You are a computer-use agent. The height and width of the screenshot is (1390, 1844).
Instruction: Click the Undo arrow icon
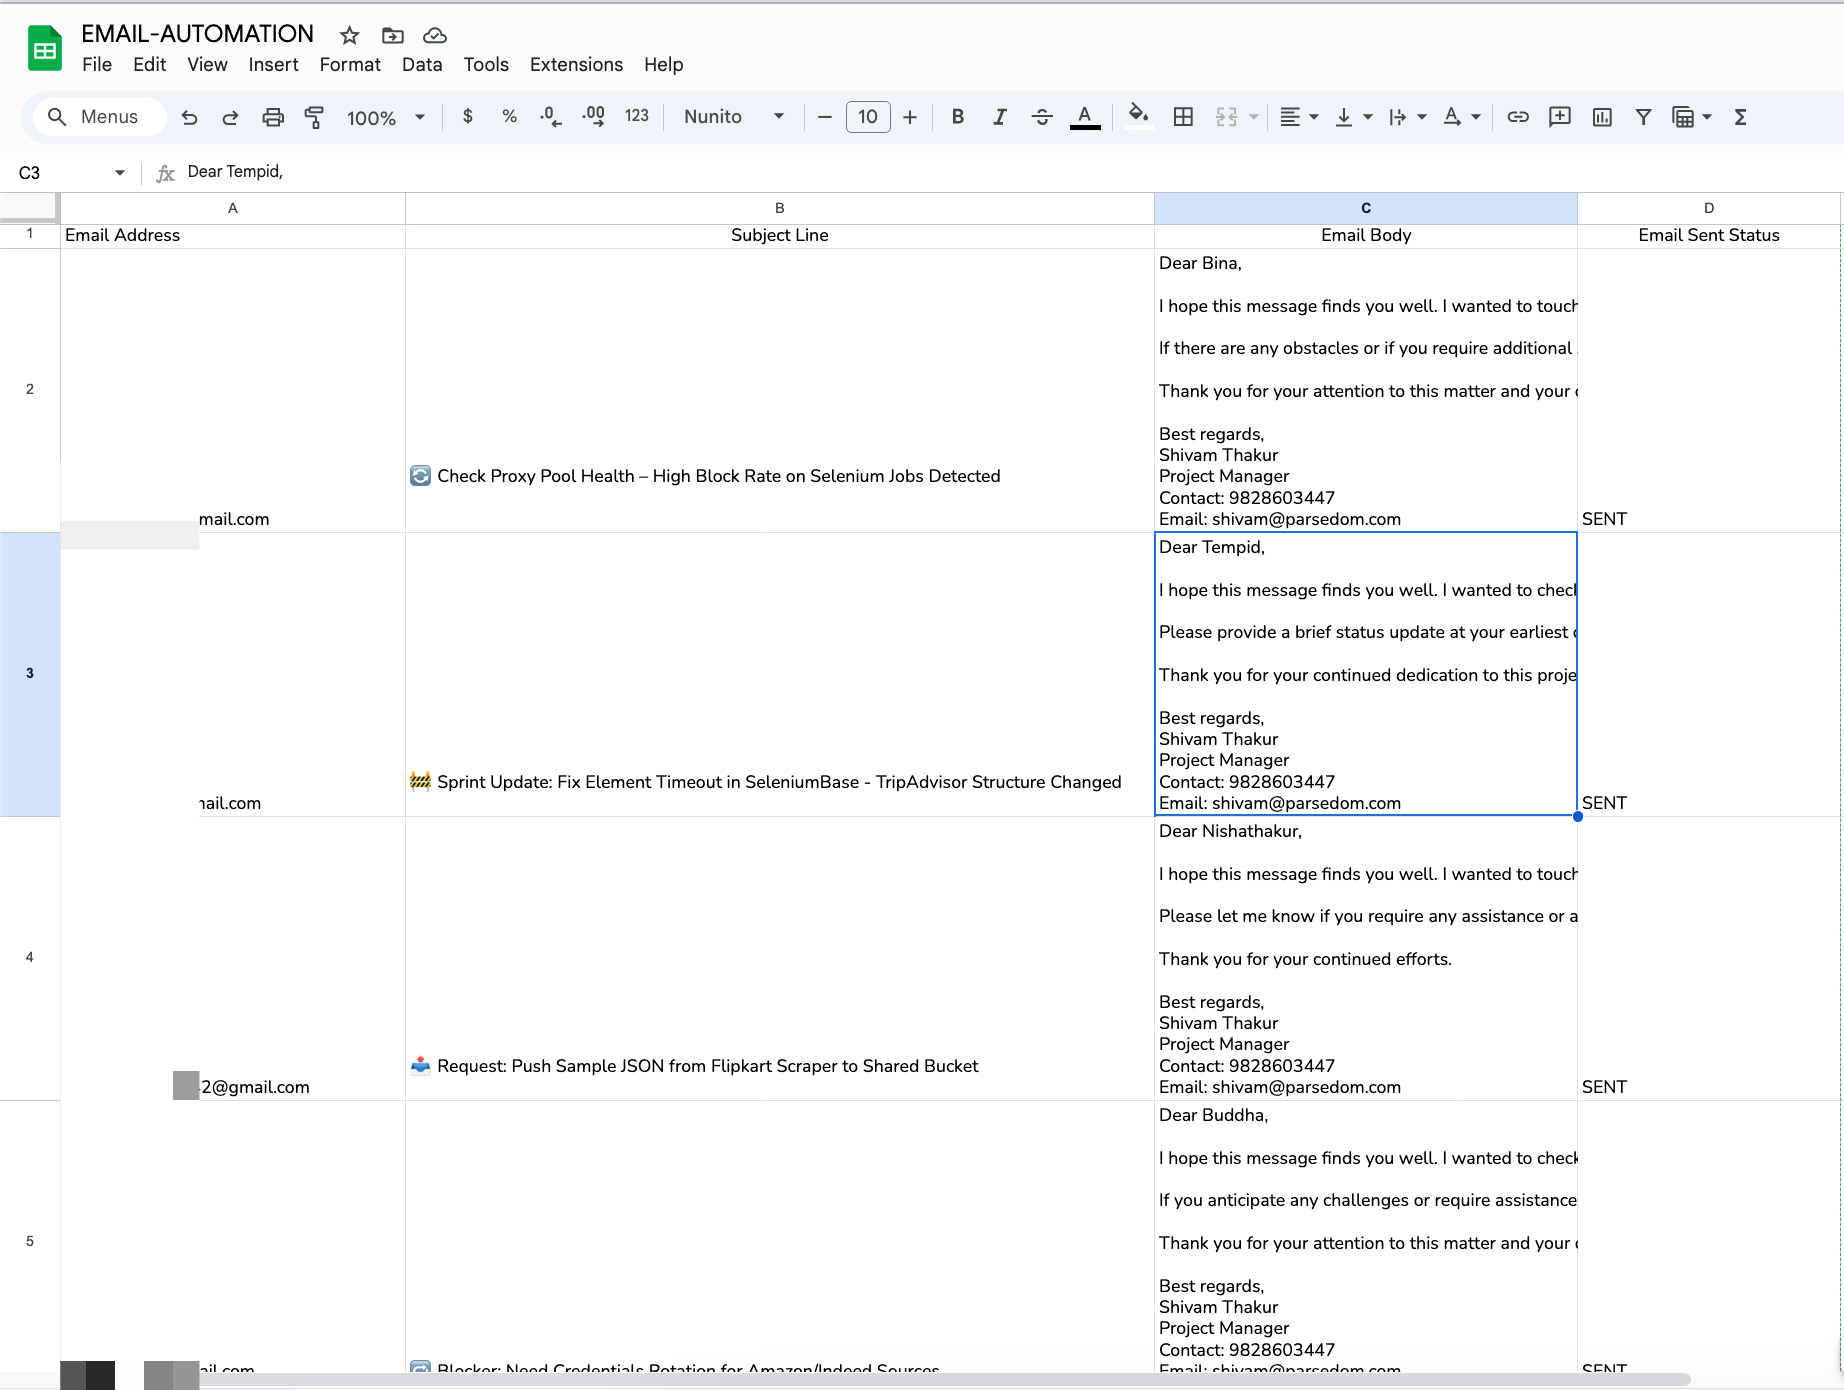point(189,117)
